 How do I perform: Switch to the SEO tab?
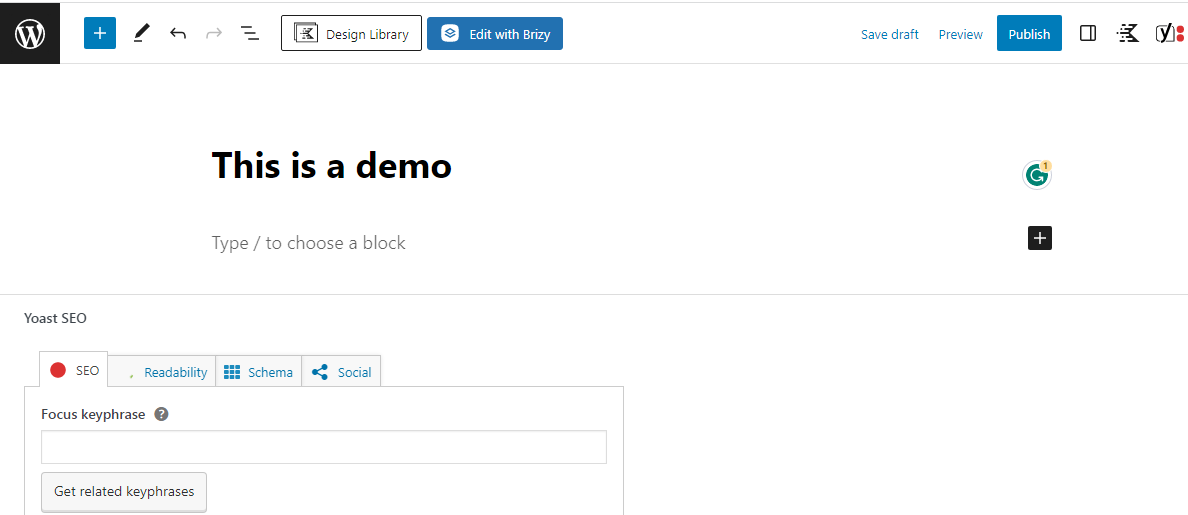click(73, 370)
